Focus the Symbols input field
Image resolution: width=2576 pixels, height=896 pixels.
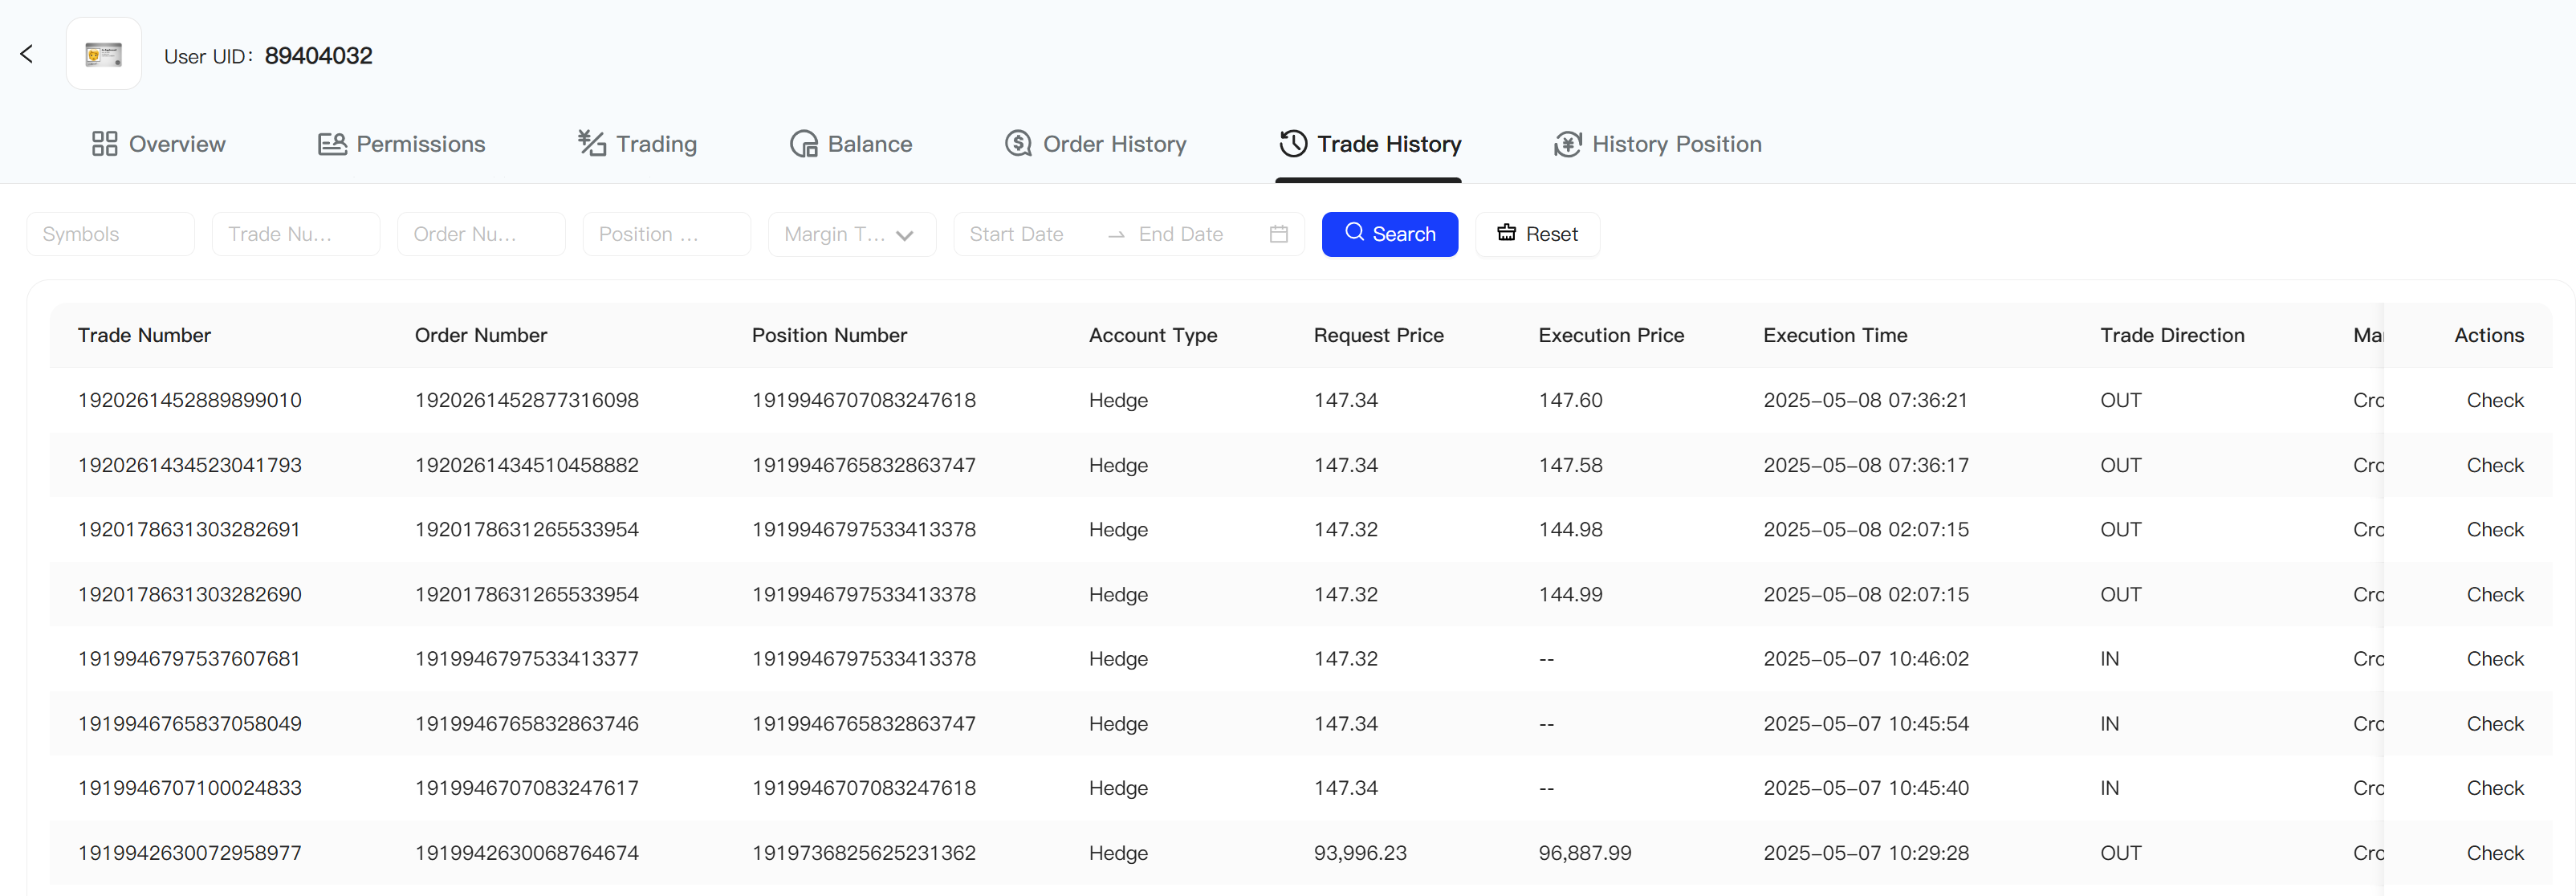point(110,234)
